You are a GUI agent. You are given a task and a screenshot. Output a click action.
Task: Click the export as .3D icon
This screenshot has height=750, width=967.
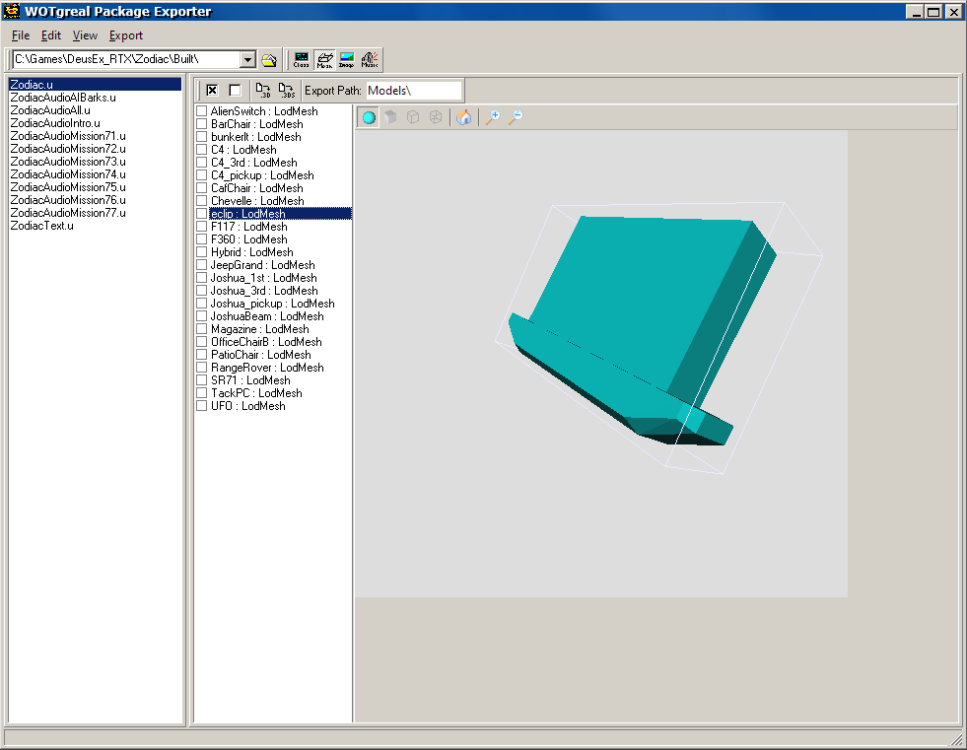264,90
